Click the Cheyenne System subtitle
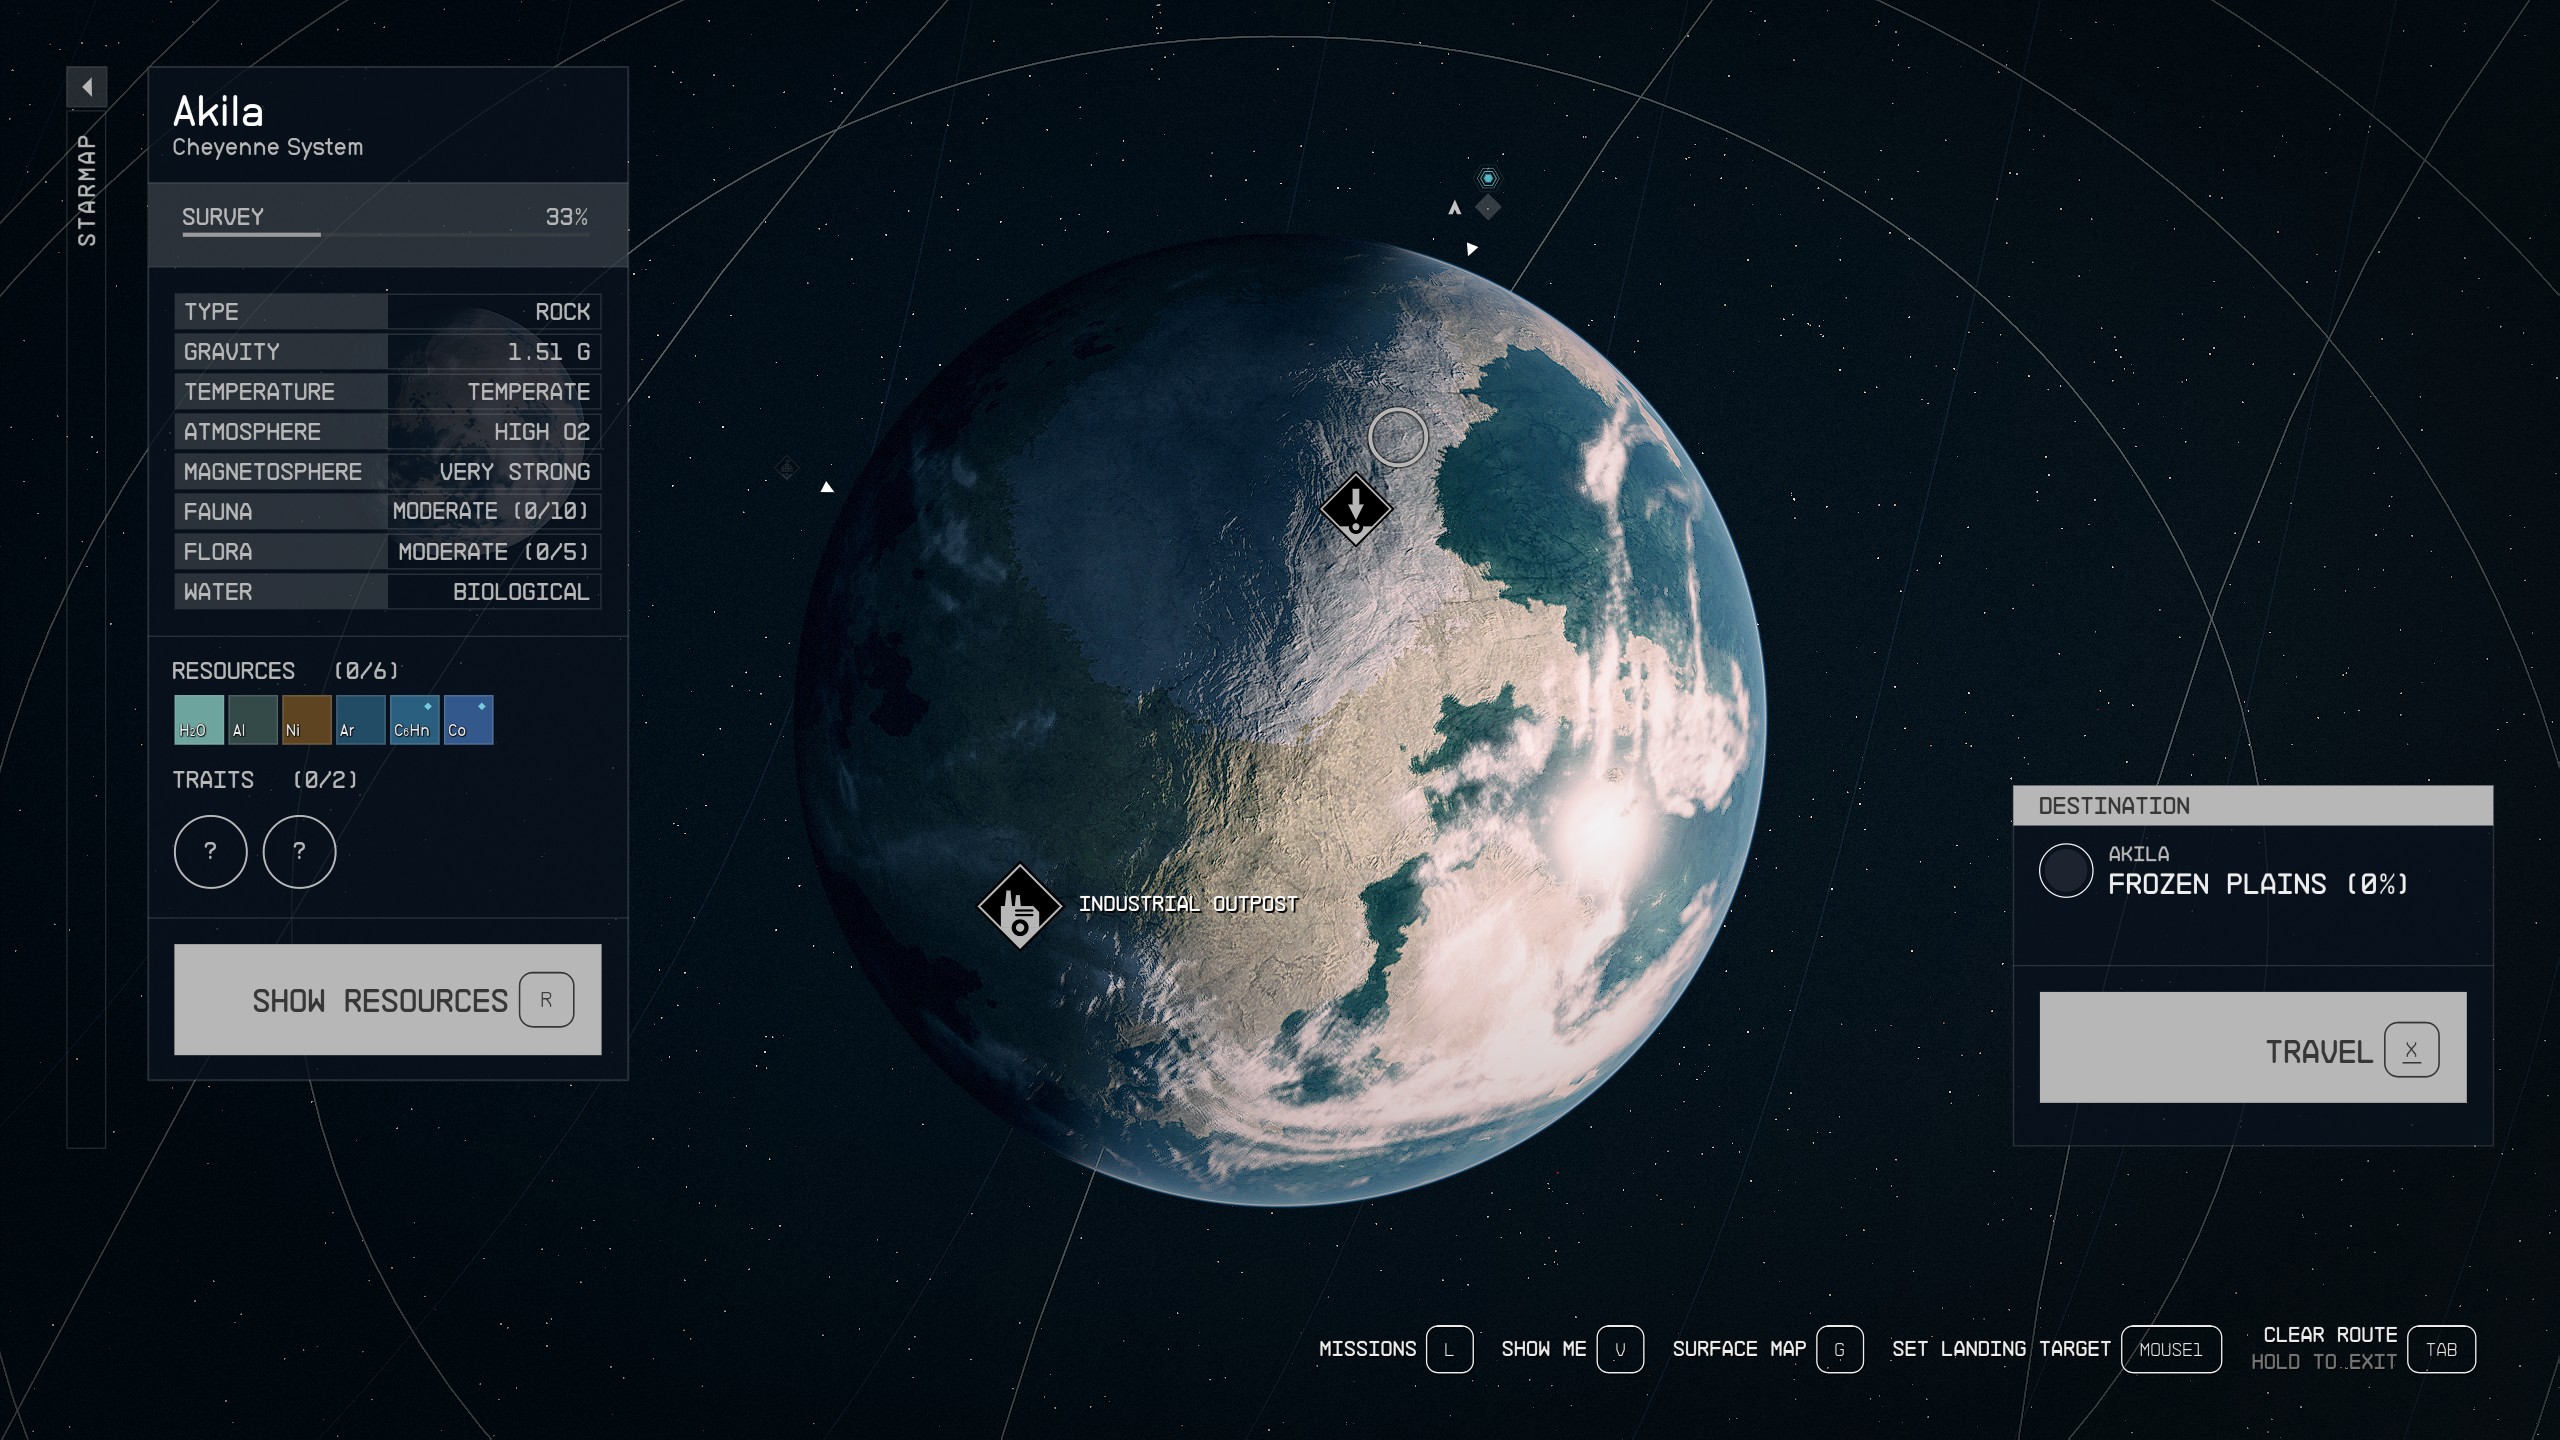The image size is (2560, 1440). (x=268, y=147)
